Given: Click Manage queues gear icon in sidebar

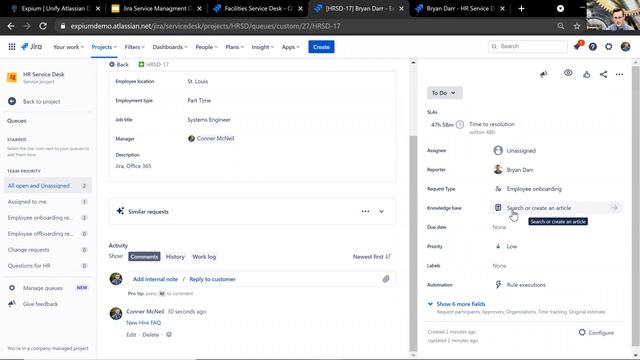Looking at the screenshot, I should (x=12, y=288).
